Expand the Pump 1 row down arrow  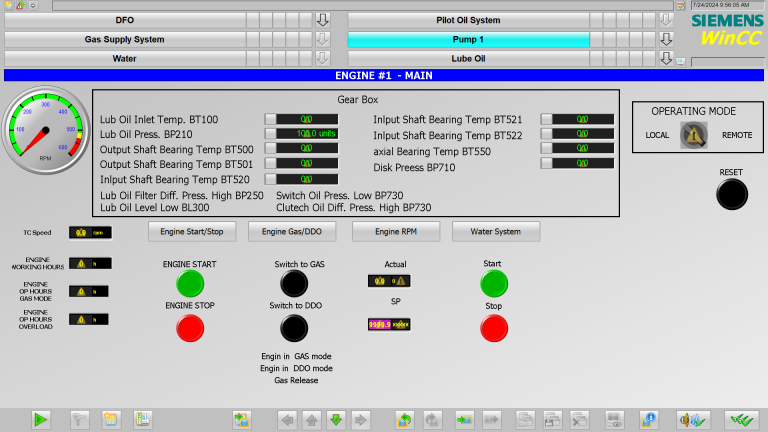coord(666,39)
